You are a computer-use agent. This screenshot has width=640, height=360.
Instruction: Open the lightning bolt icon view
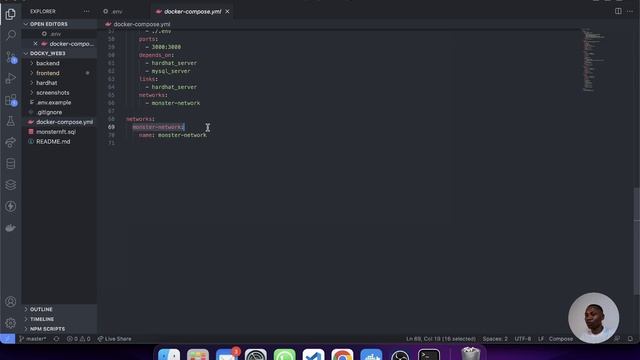click(x=11, y=206)
